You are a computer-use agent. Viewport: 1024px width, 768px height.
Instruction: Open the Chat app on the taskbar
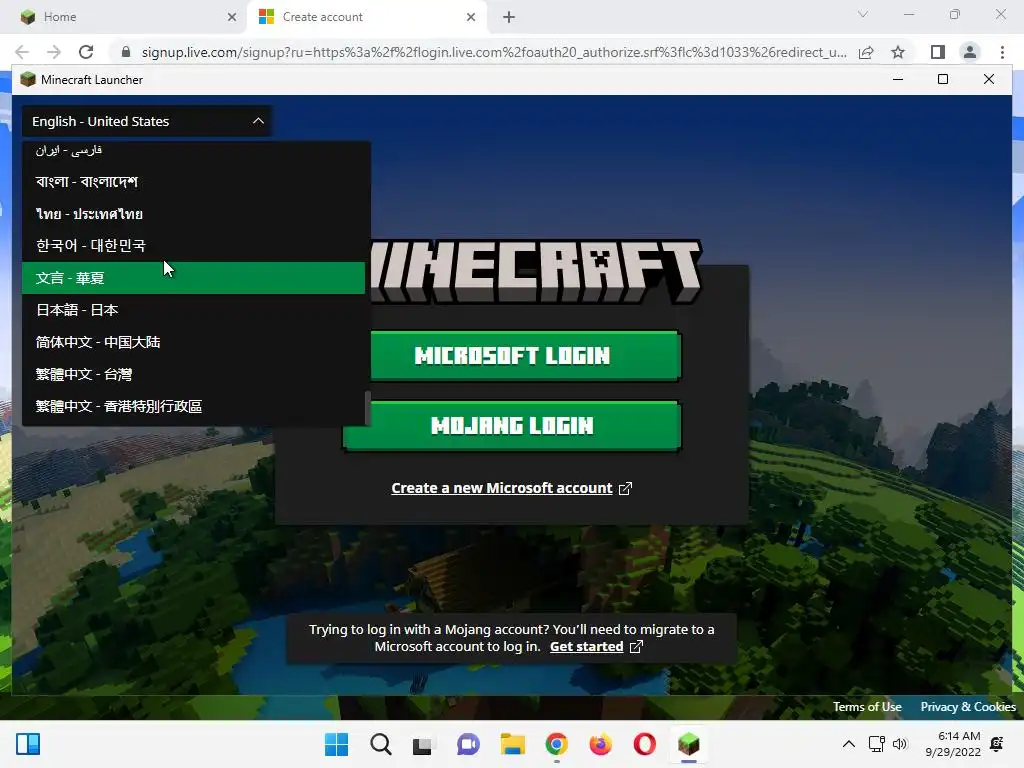tap(468, 744)
